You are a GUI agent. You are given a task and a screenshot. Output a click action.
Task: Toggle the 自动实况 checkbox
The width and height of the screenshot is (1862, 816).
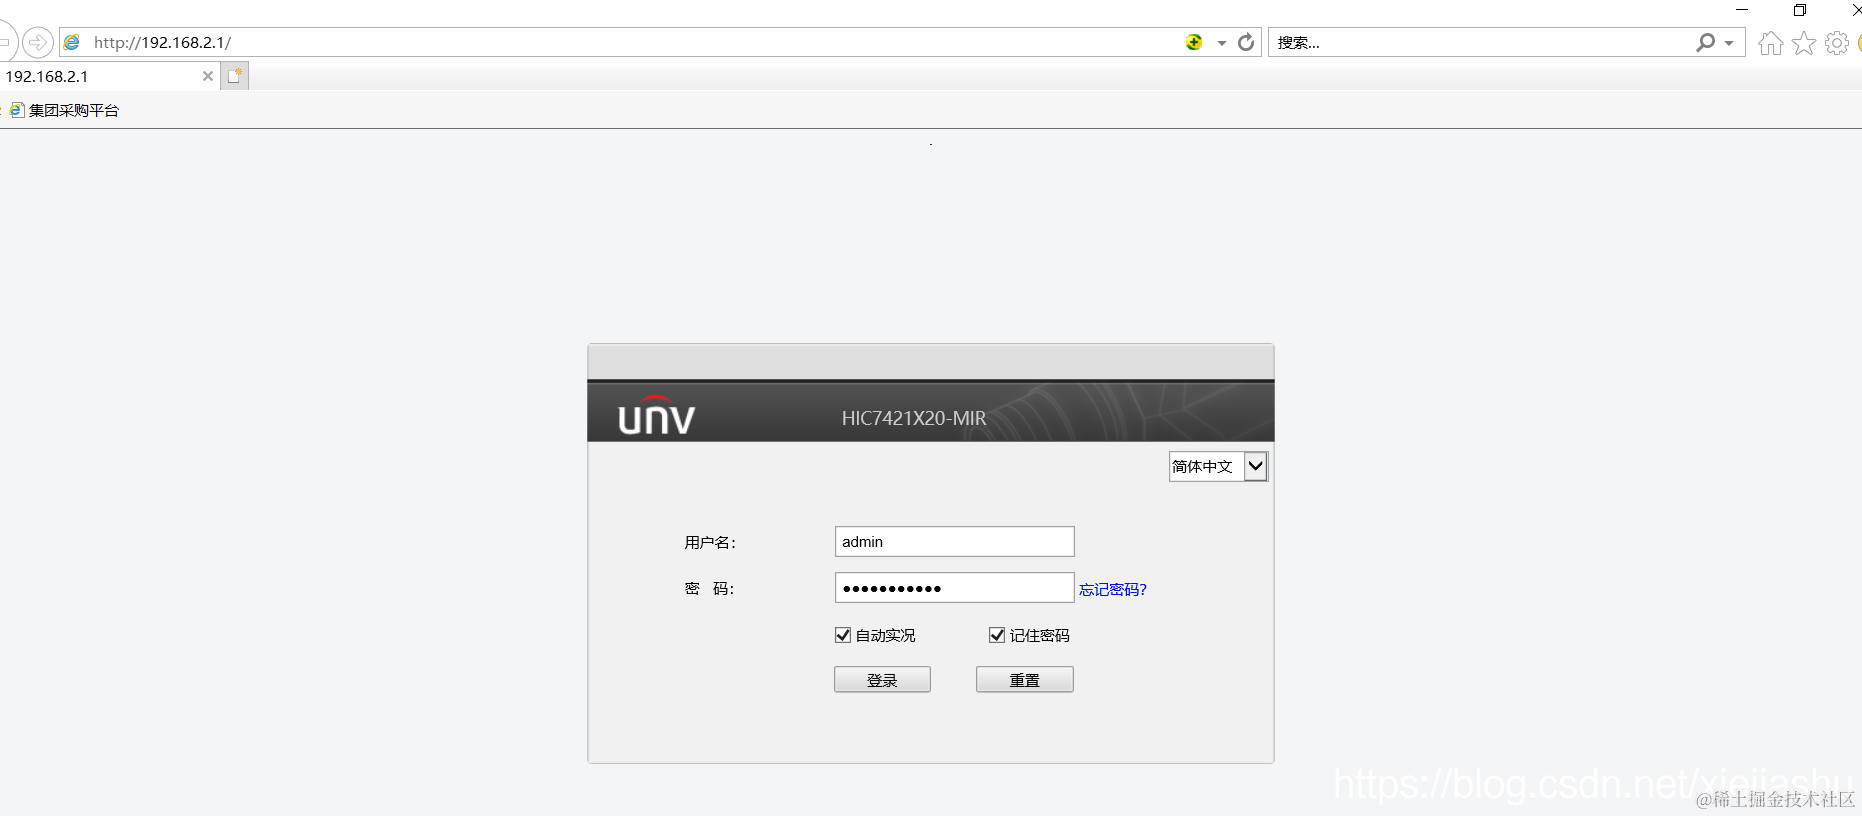pos(843,635)
